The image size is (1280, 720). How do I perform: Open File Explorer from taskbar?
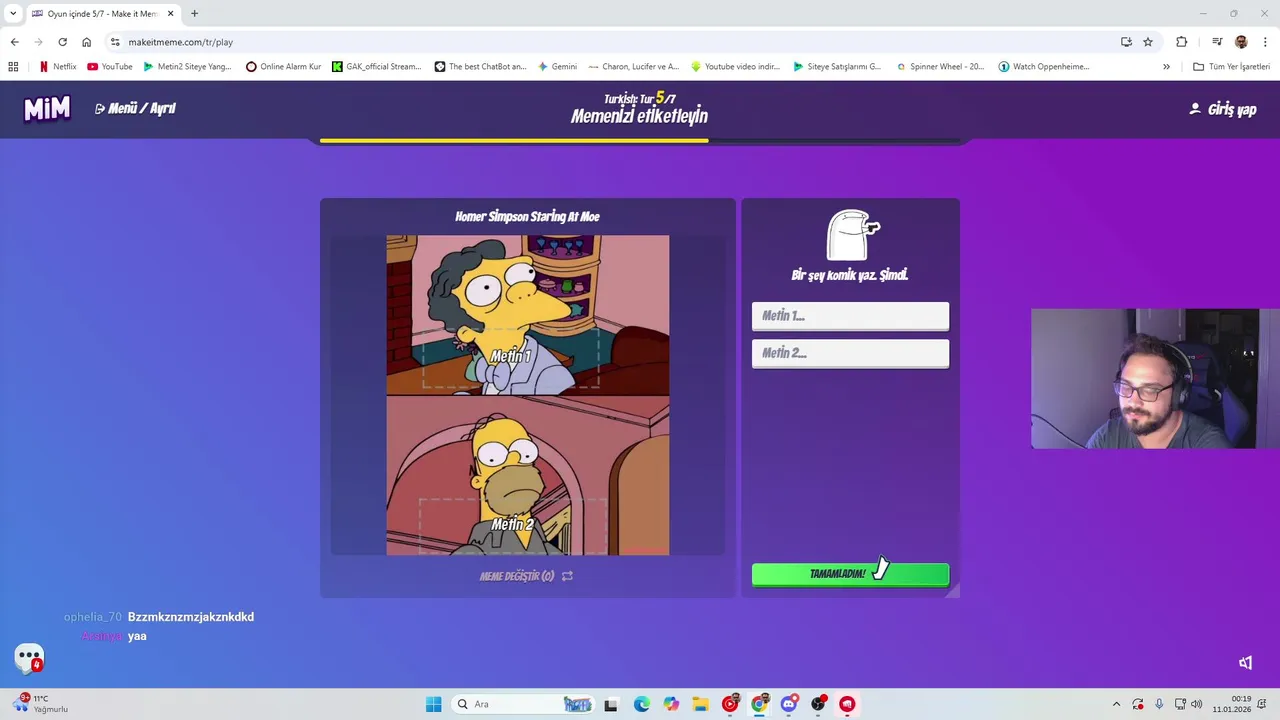pos(700,704)
